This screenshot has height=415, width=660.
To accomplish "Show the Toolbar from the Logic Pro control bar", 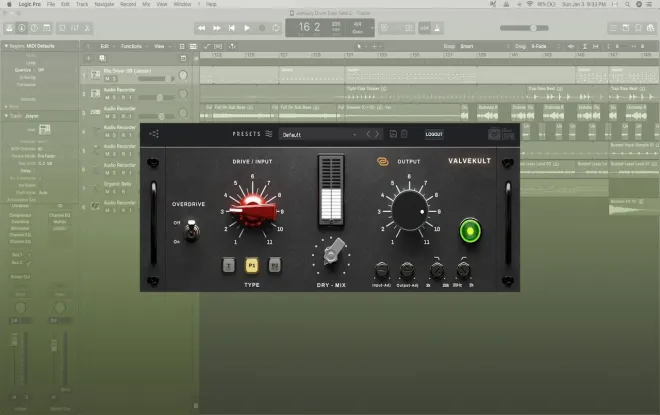I will click(47, 28).
